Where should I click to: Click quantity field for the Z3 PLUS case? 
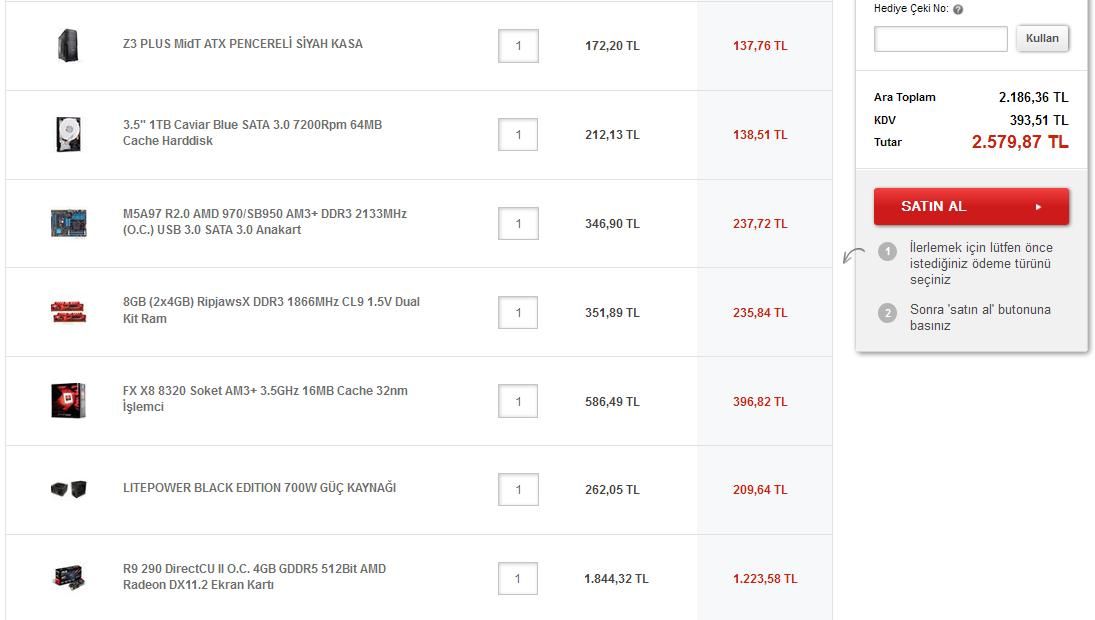pyautogui.click(x=518, y=46)
